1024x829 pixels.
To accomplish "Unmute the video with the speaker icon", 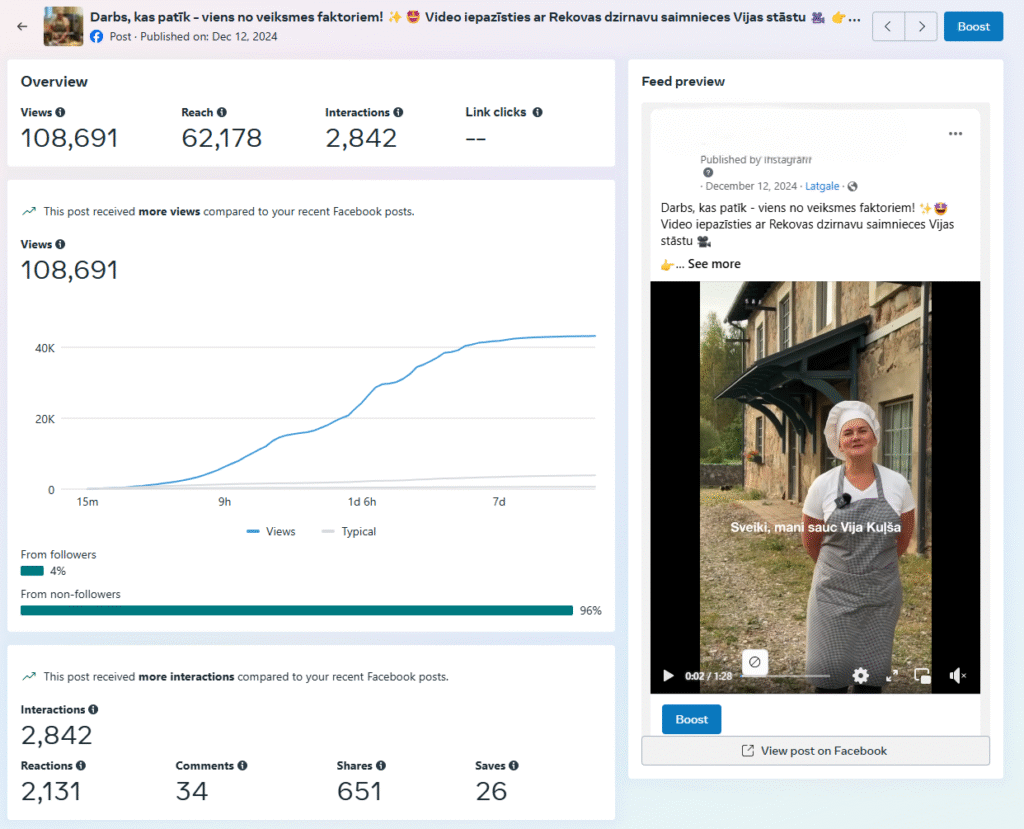I will coord(957,676).
